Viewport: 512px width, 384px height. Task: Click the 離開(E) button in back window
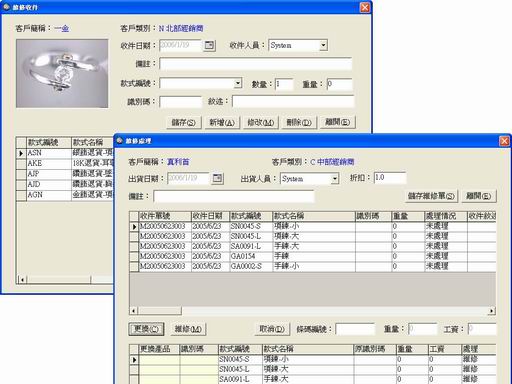tap(337, 122)
